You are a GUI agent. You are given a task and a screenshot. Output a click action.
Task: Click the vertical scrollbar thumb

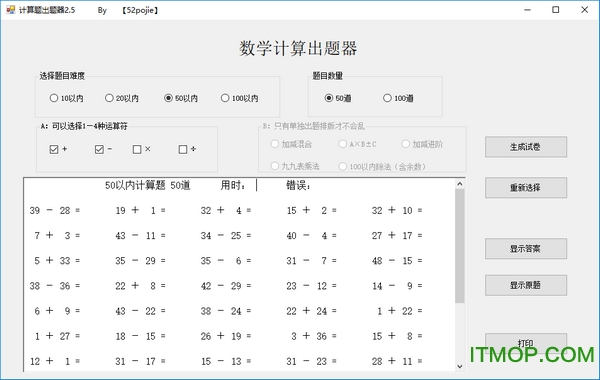pyautogui.click(x=460, y=246)
